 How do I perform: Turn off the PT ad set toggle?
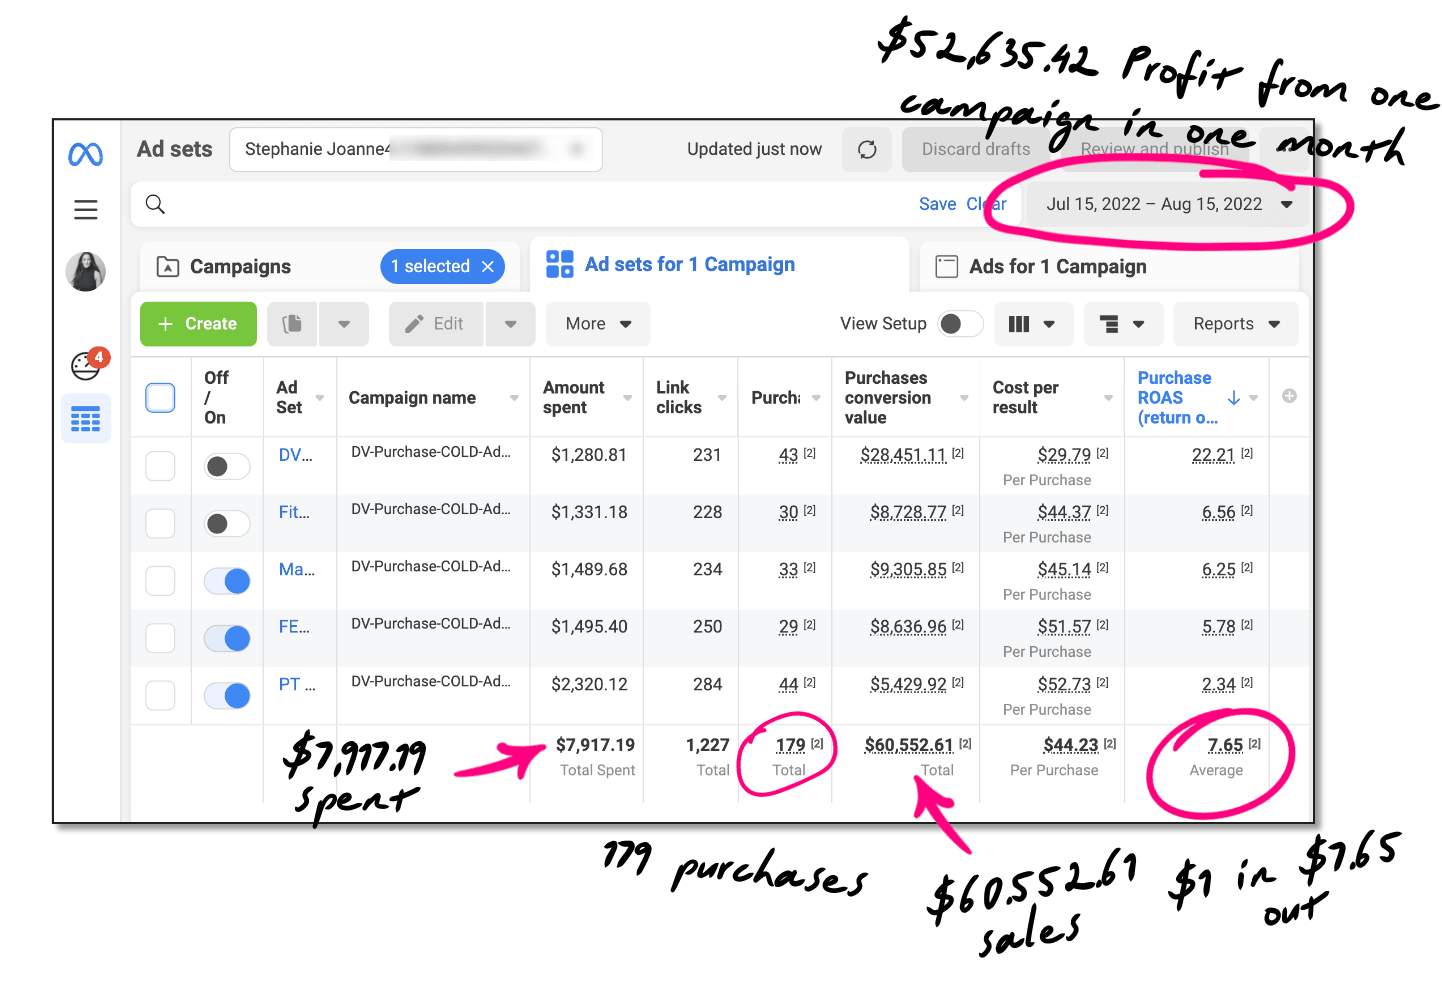227,696
